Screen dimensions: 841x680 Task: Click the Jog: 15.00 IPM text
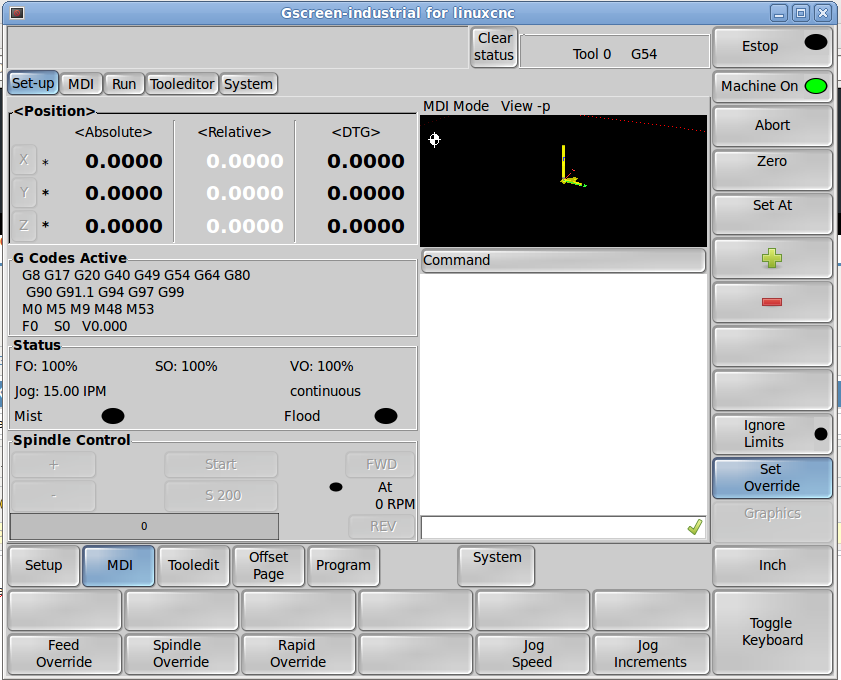[60, 391]
